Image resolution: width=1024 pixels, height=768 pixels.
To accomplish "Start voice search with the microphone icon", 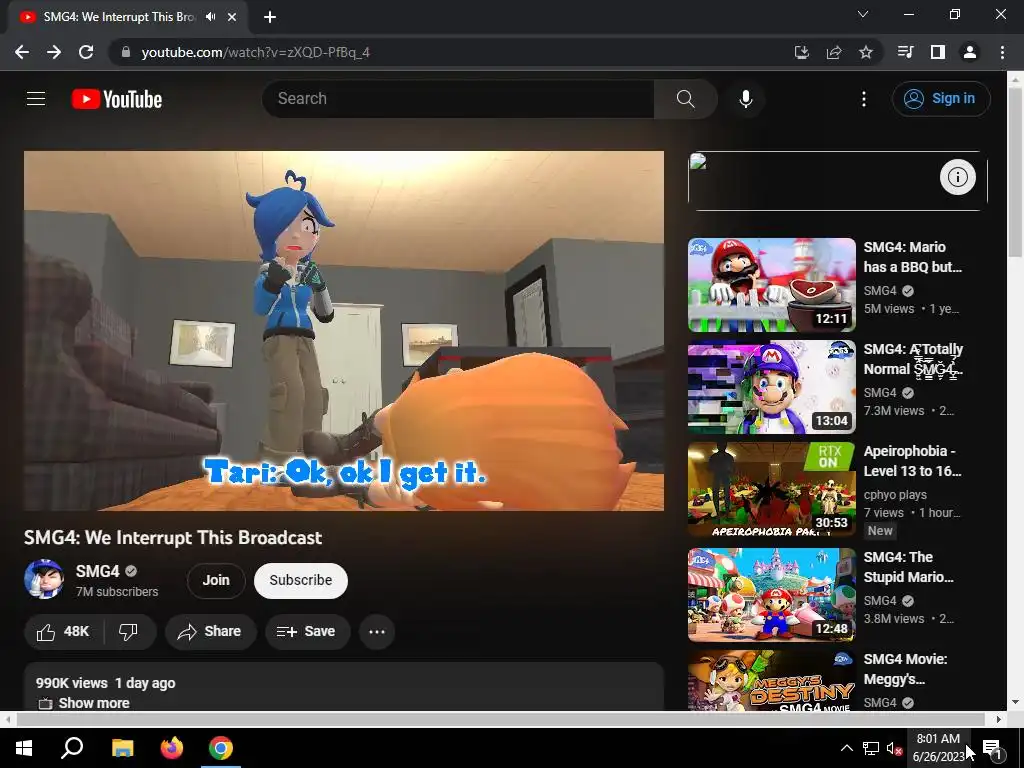I will tap(745, 99).
